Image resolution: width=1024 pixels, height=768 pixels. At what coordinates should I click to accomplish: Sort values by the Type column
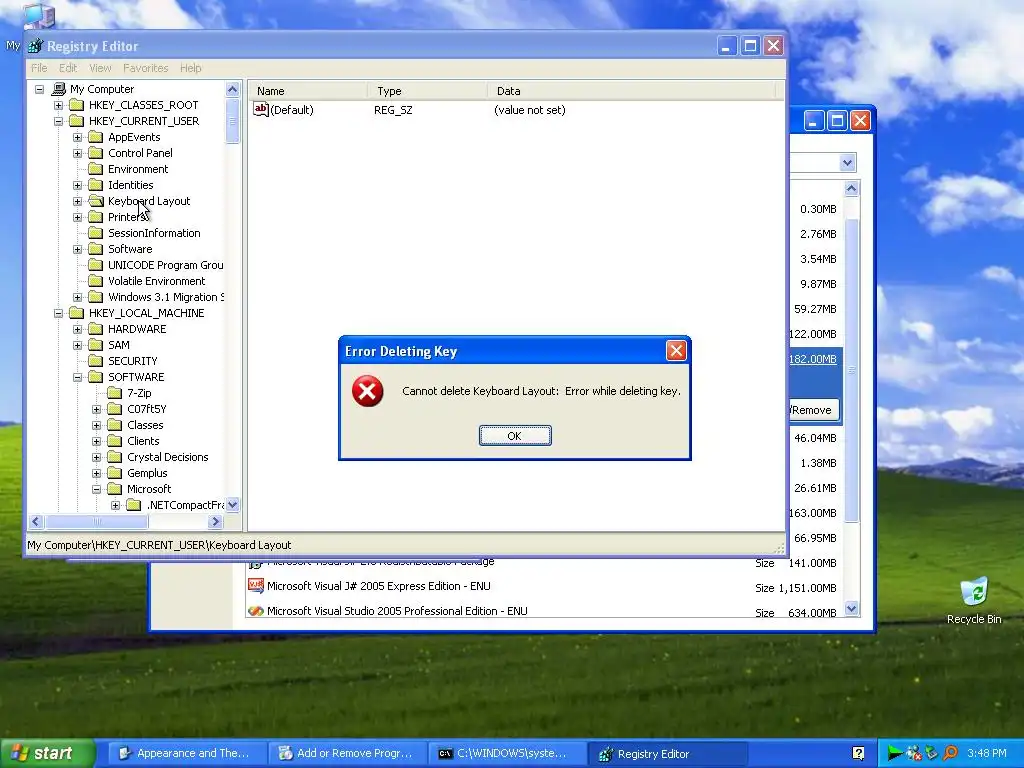click(x=426, y=91)
